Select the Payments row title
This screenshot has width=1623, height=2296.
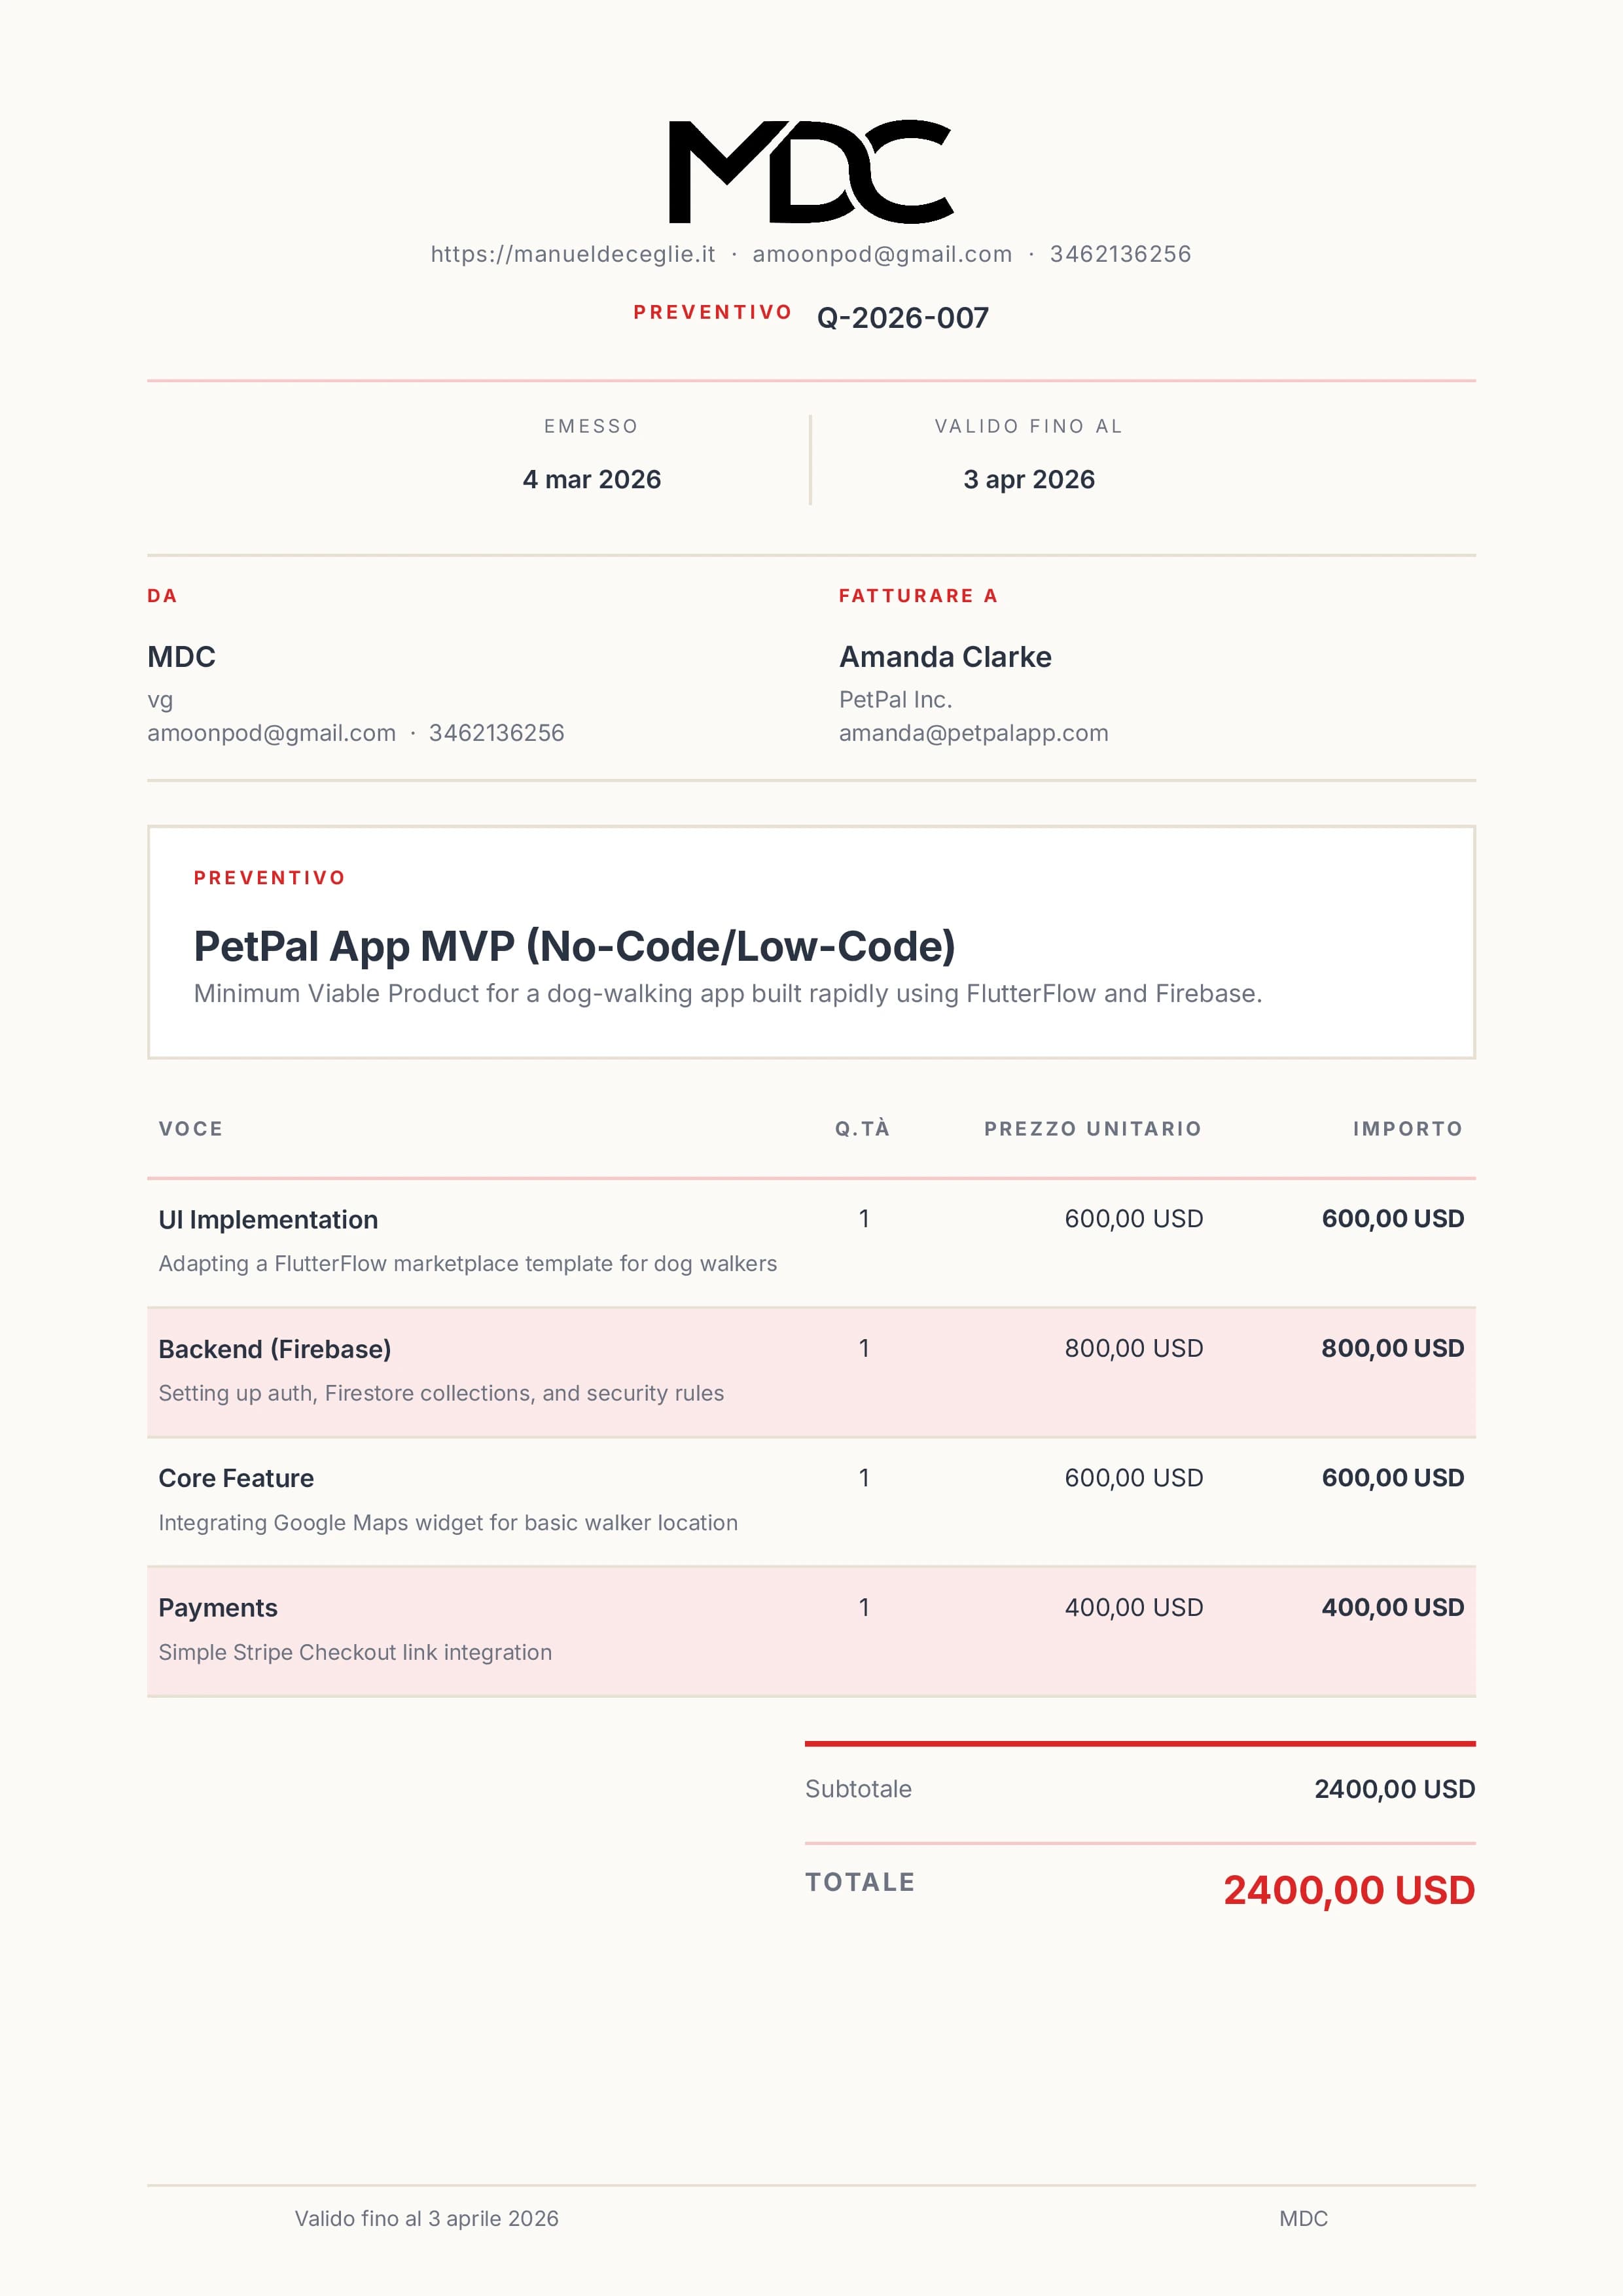218,1608
